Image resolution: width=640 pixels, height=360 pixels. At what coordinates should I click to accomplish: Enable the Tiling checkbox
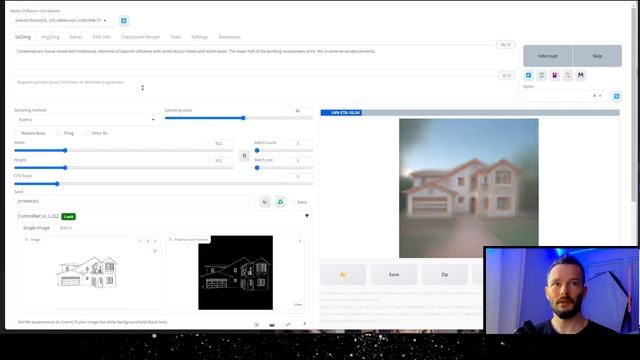(x=58, y=133)
